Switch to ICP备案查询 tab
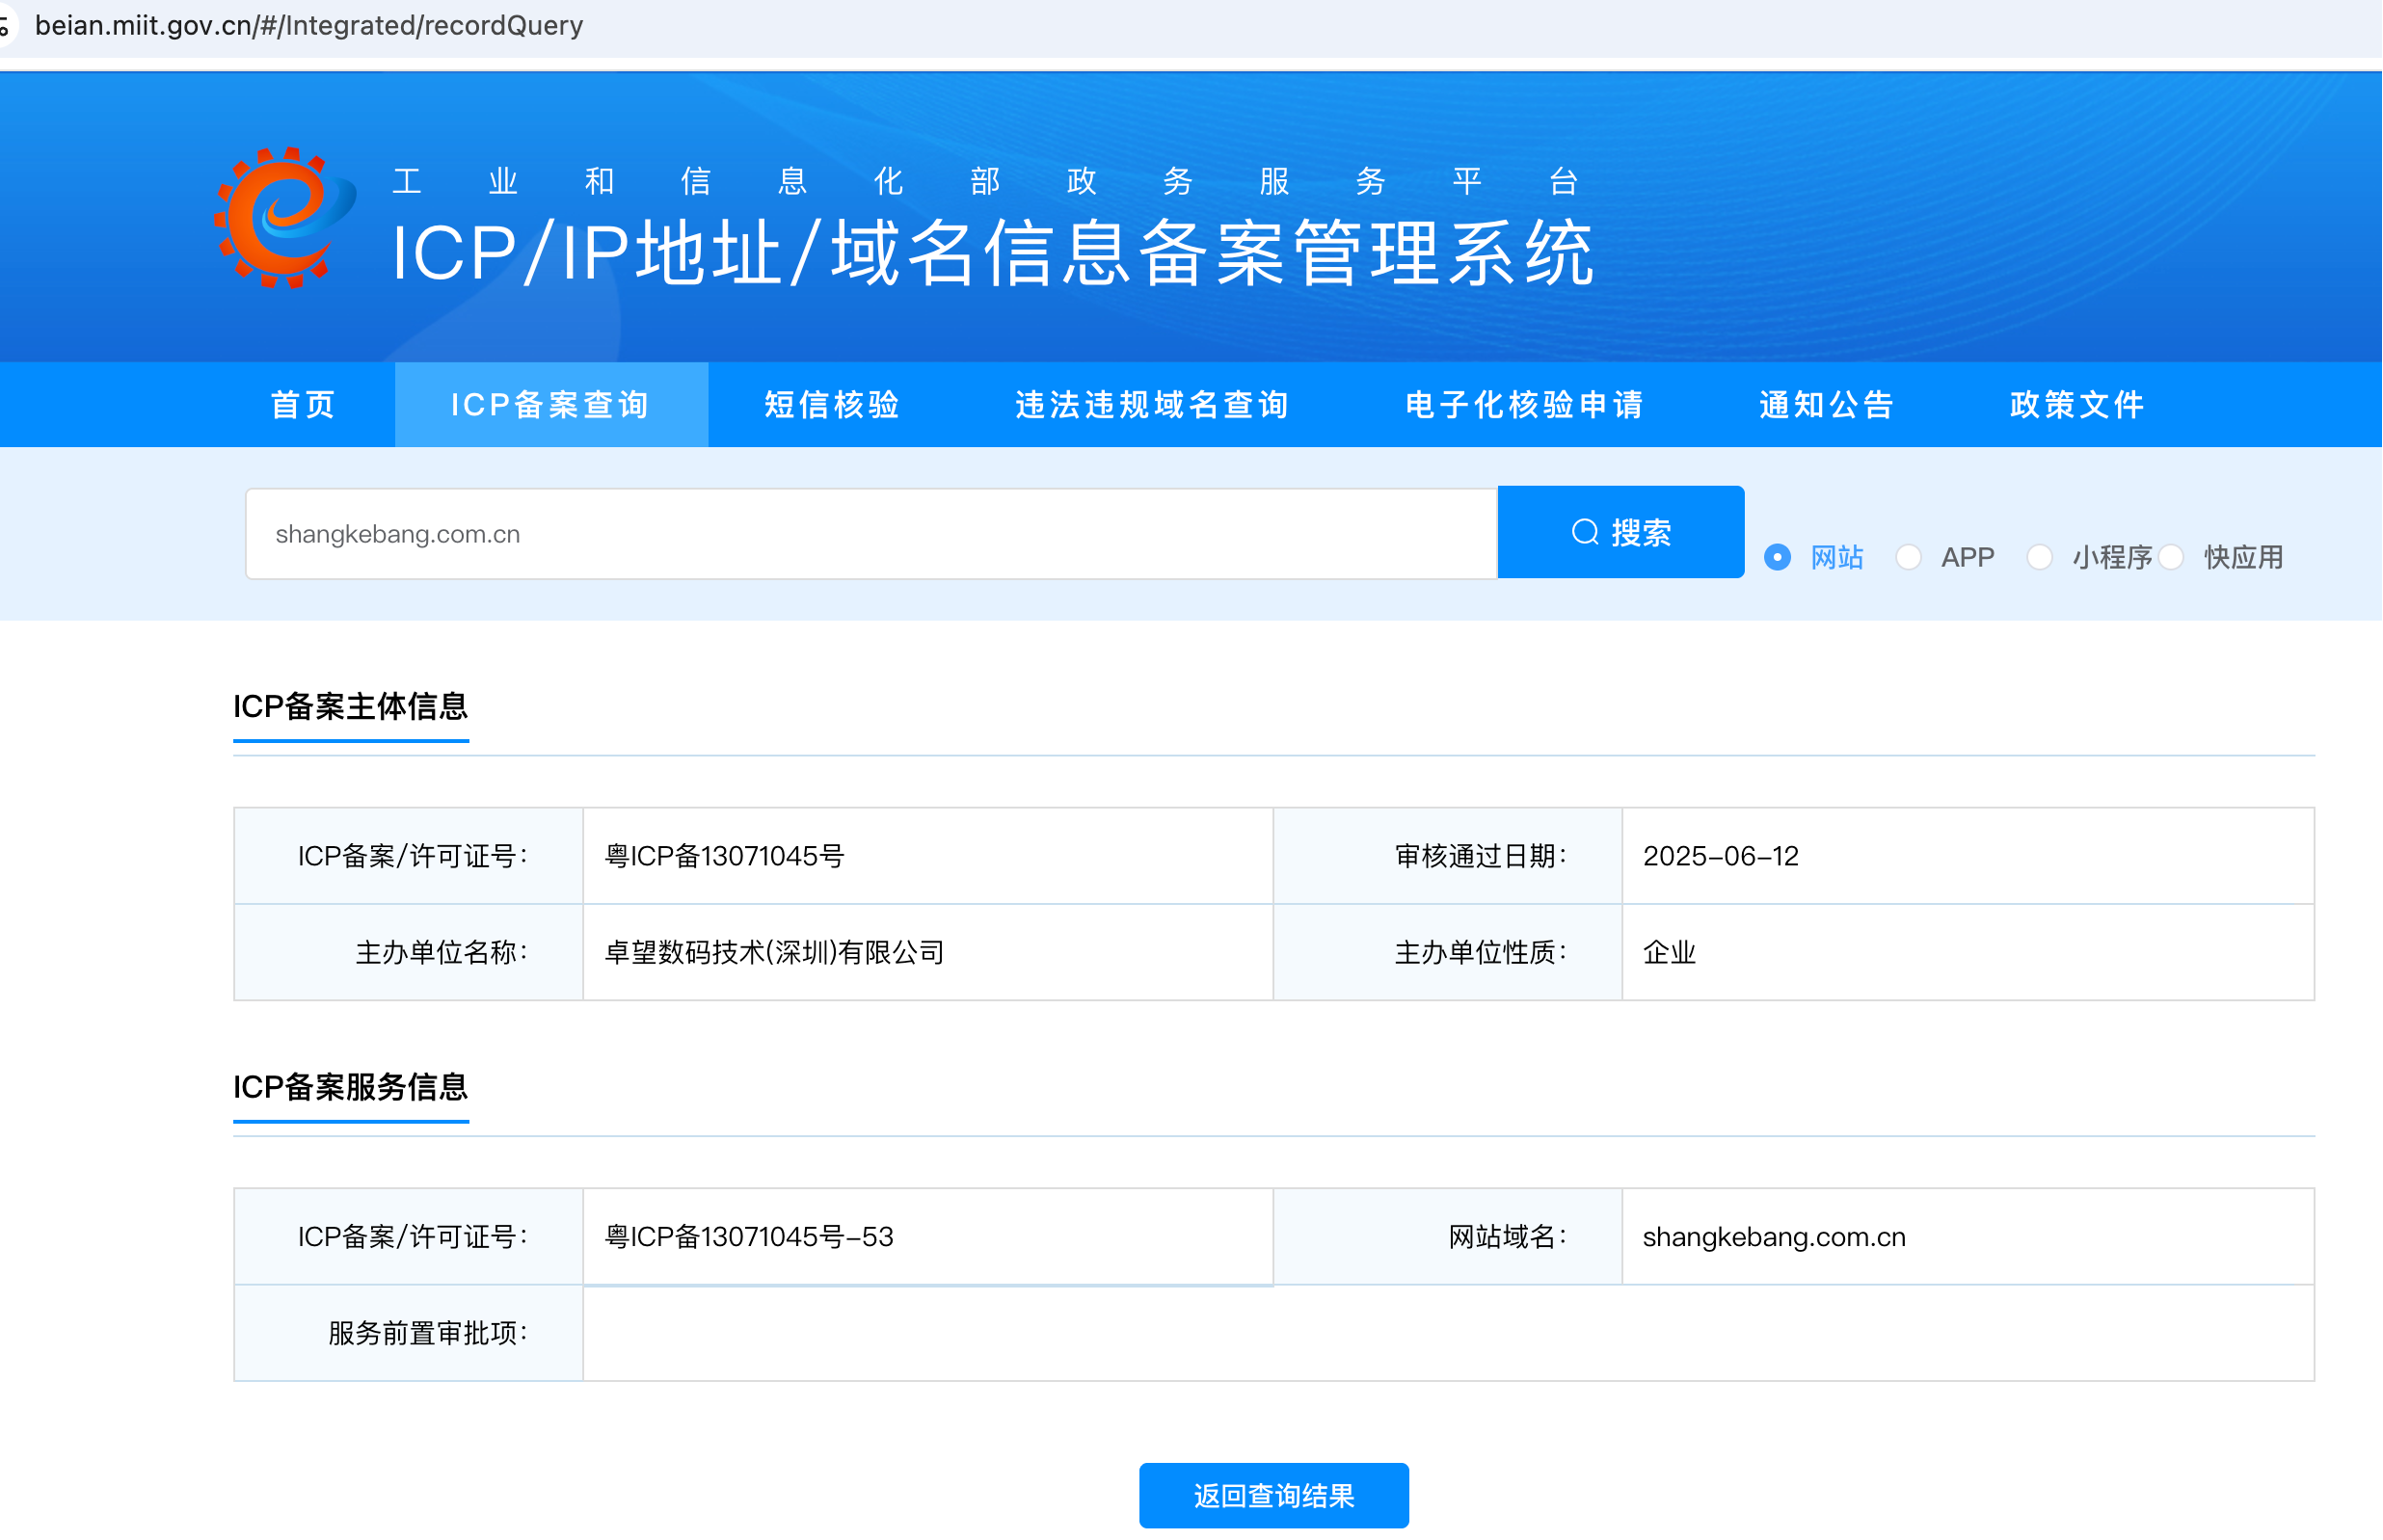Image resolution: width=2383 pixels, height=1540 pixels. [551, 405]
